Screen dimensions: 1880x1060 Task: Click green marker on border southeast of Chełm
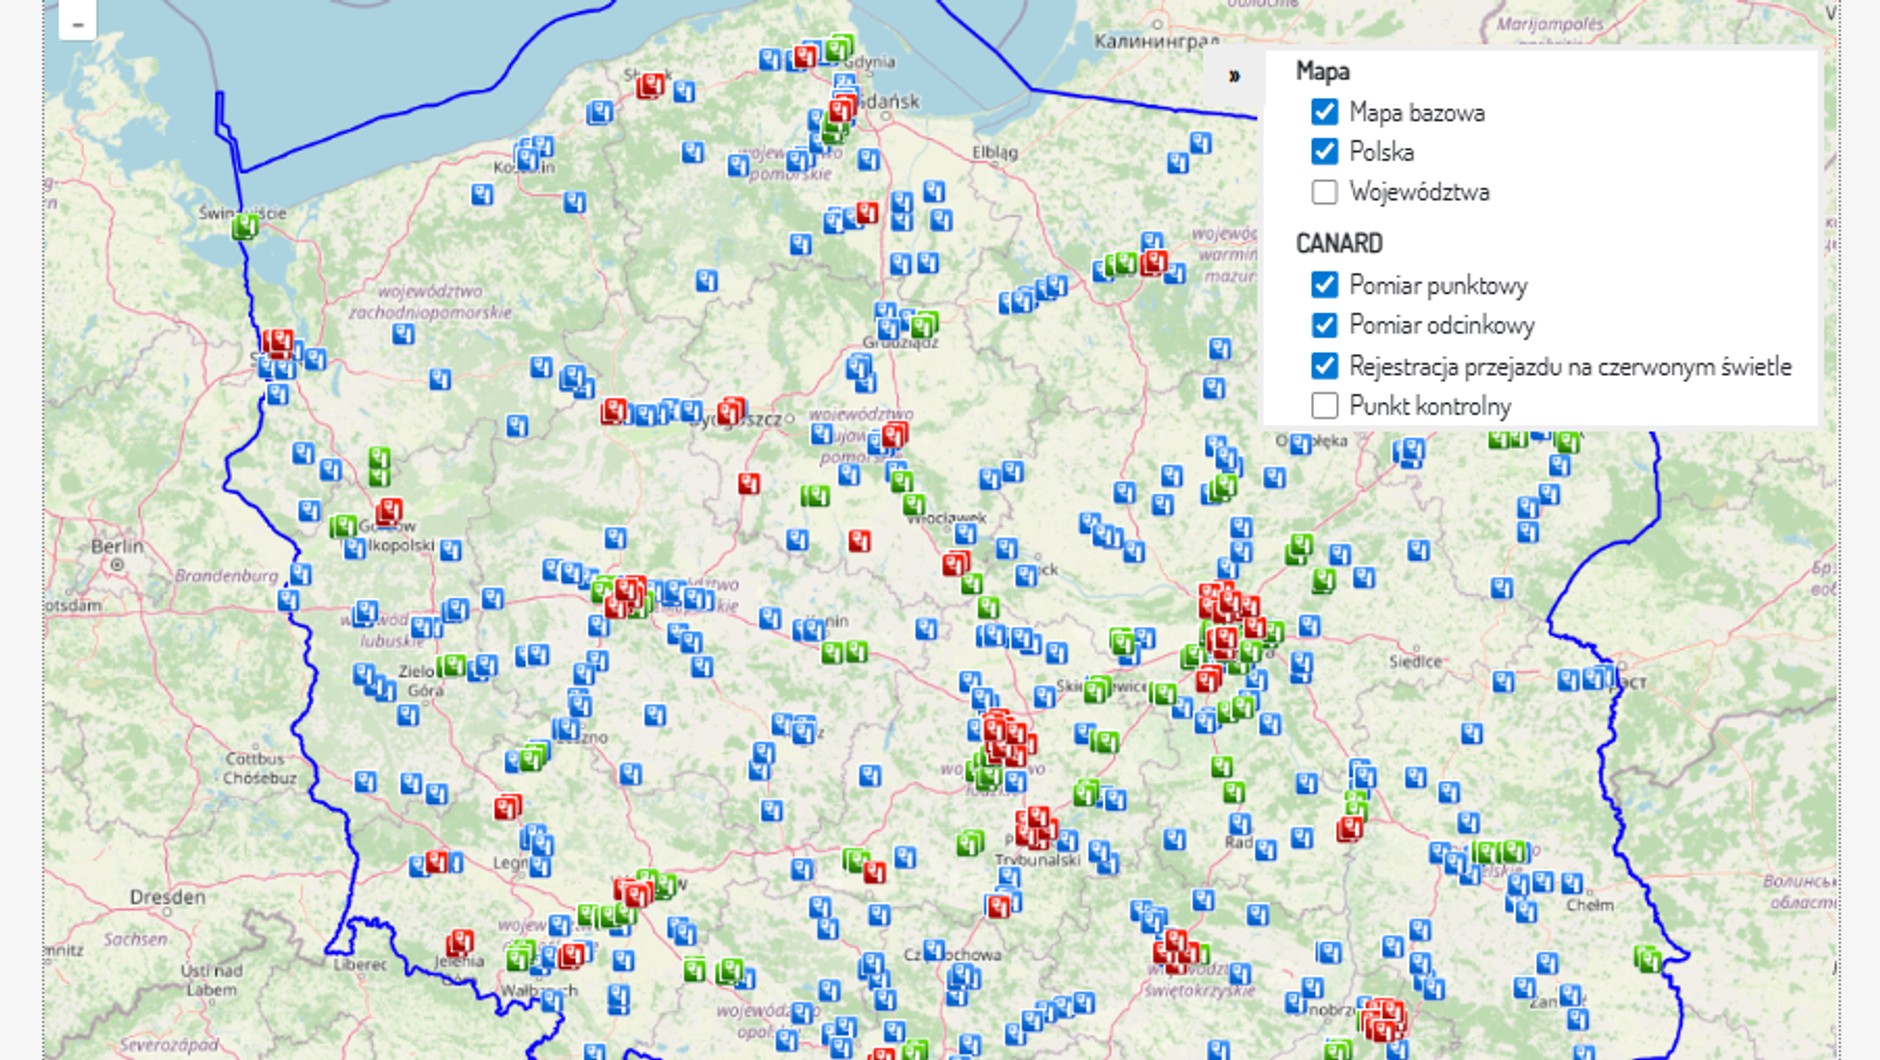[x=1647, y=958]
